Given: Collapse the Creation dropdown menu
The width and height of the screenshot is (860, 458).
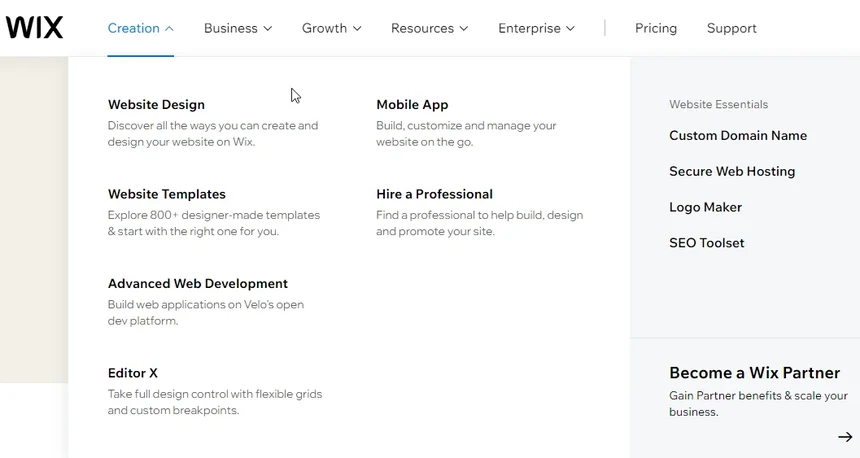Looking at the screenshot, I should click(x=140, y=28).
